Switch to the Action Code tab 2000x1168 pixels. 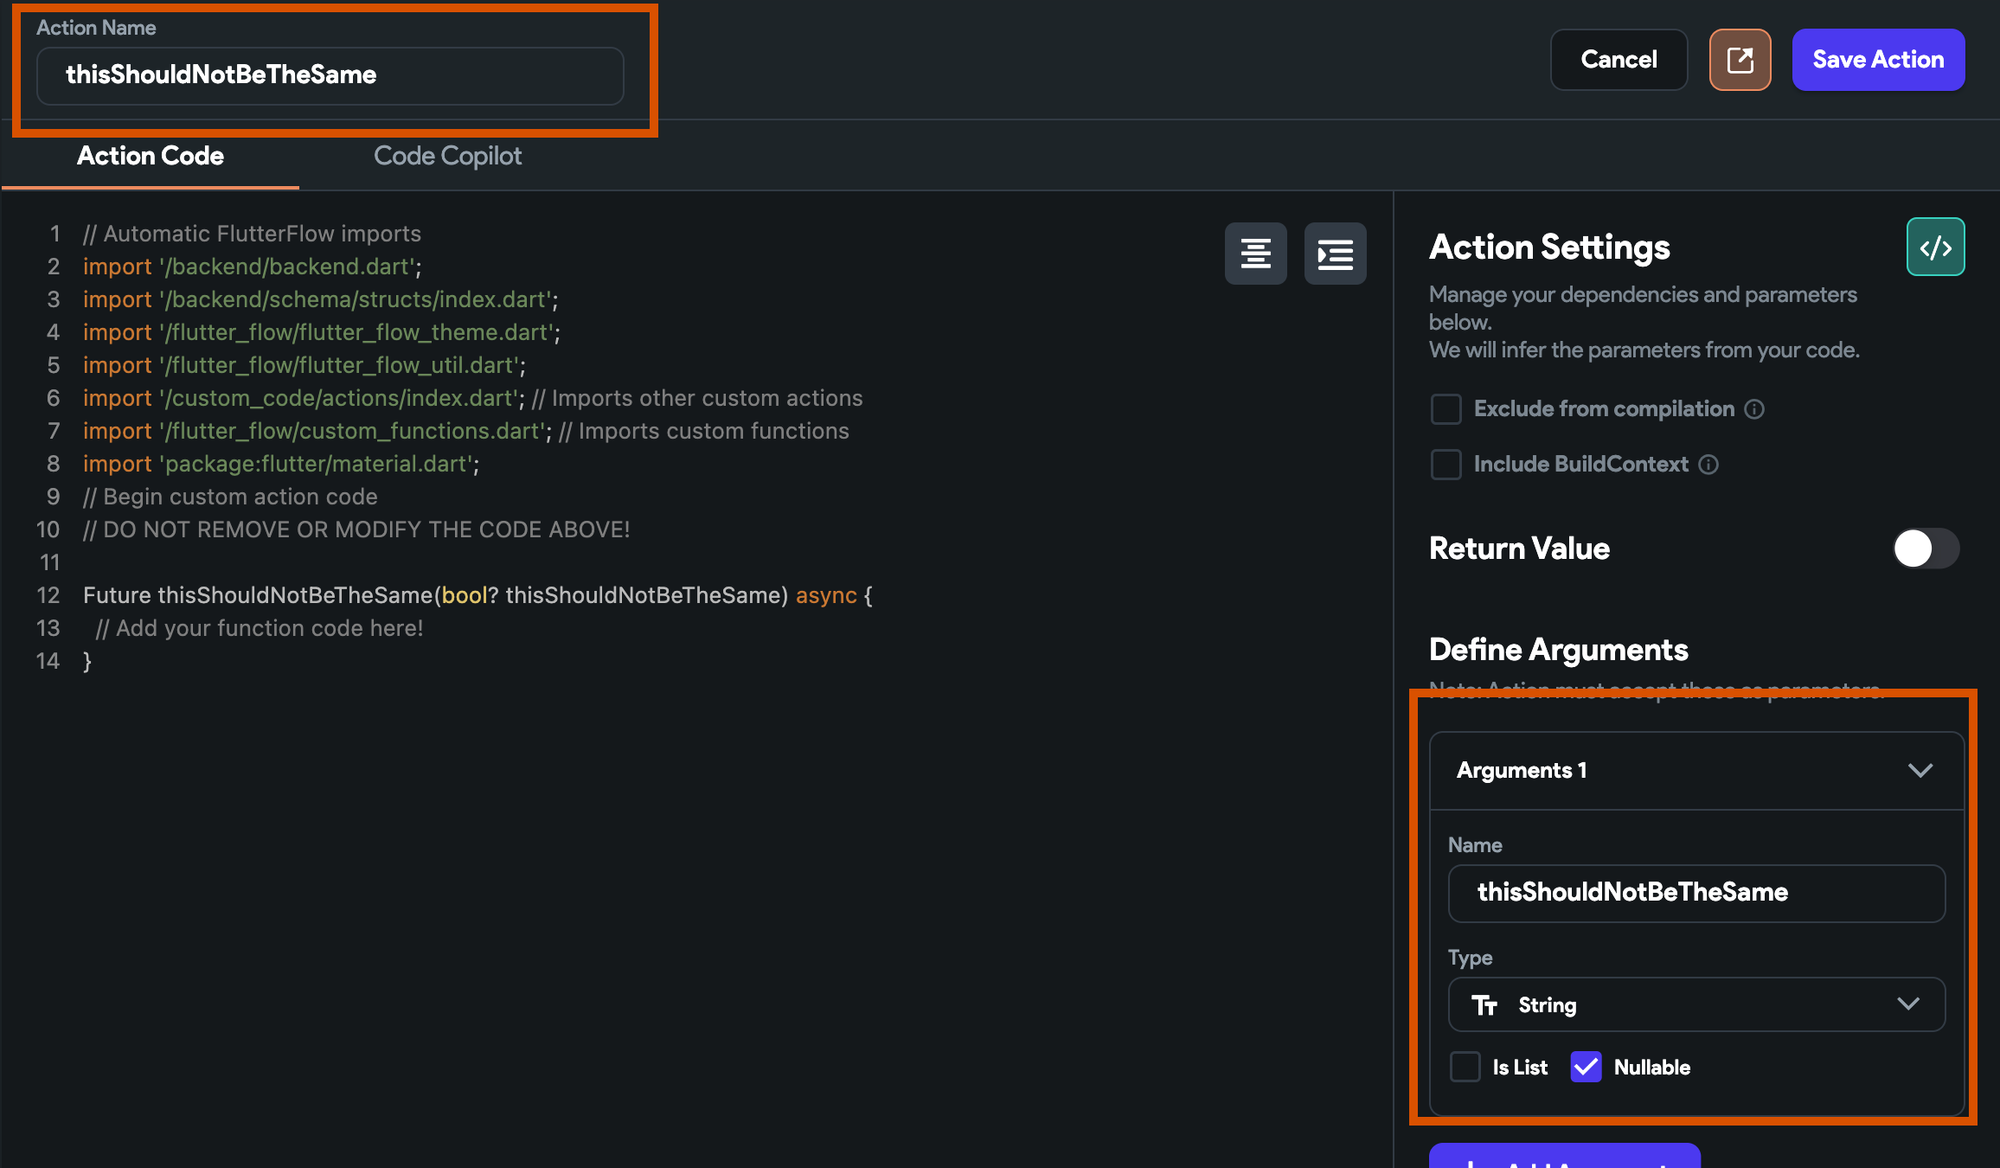(150, 156)
